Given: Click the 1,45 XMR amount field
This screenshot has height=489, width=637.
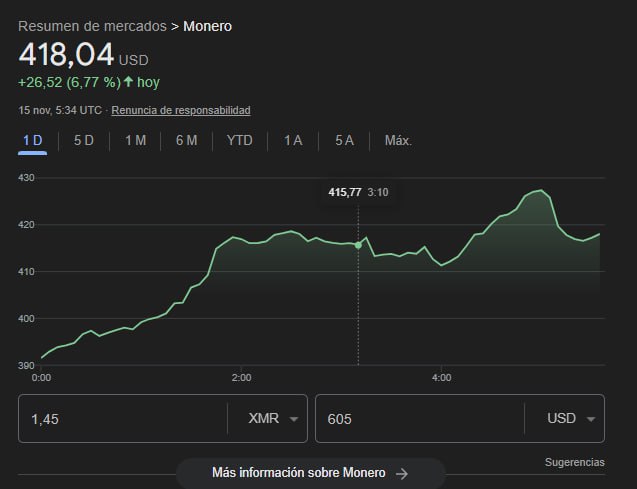Looking at the screenshot, I should 120,419.
